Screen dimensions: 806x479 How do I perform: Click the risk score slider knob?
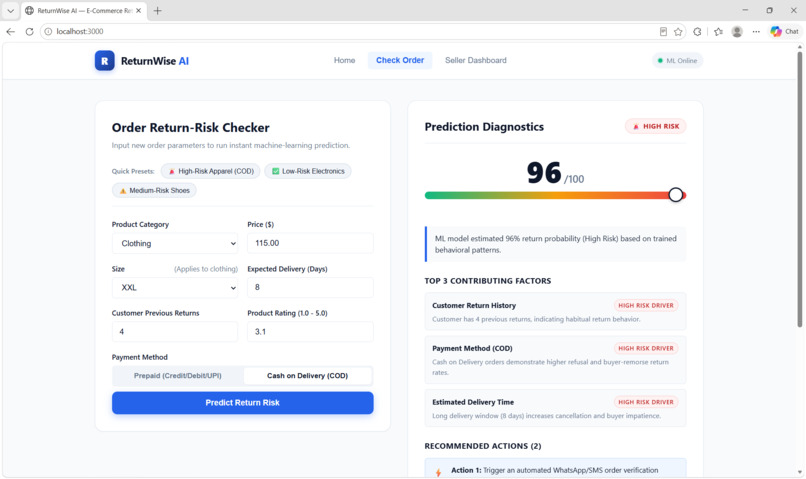tap(676, 195)
